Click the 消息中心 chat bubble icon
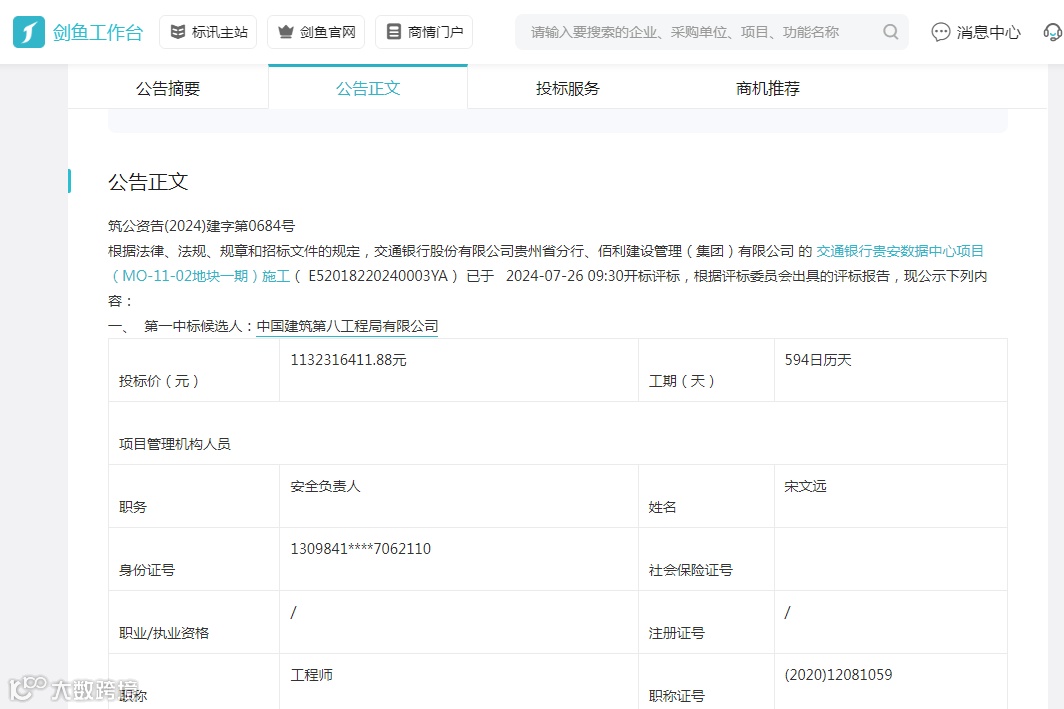 (940, 32)
